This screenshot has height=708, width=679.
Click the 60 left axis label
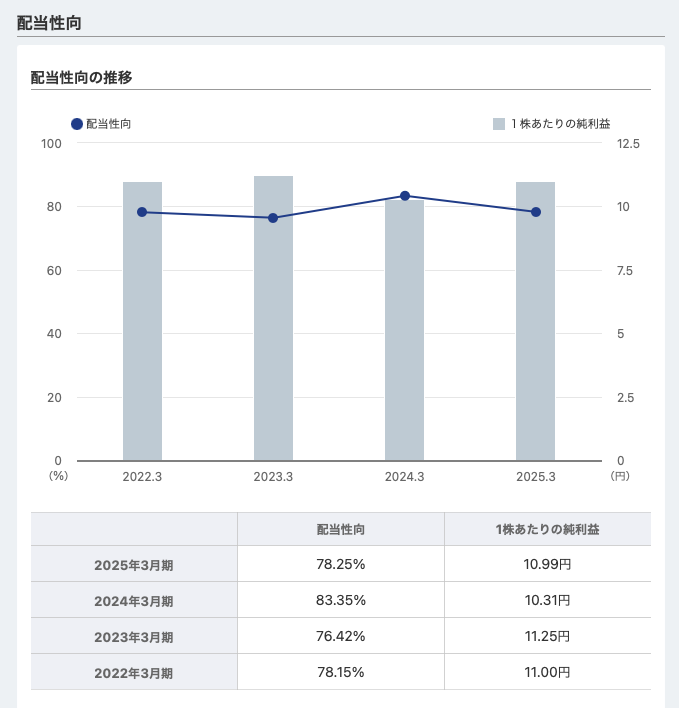coord(54,270)
